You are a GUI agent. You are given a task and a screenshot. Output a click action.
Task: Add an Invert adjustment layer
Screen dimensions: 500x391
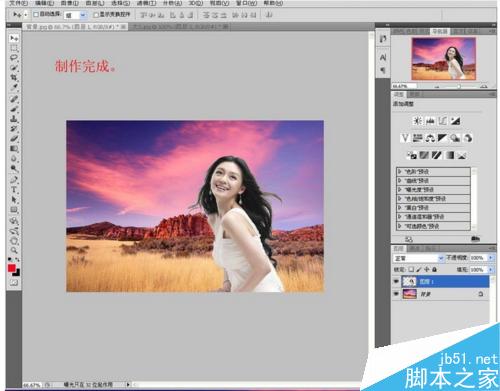[412, 155]
